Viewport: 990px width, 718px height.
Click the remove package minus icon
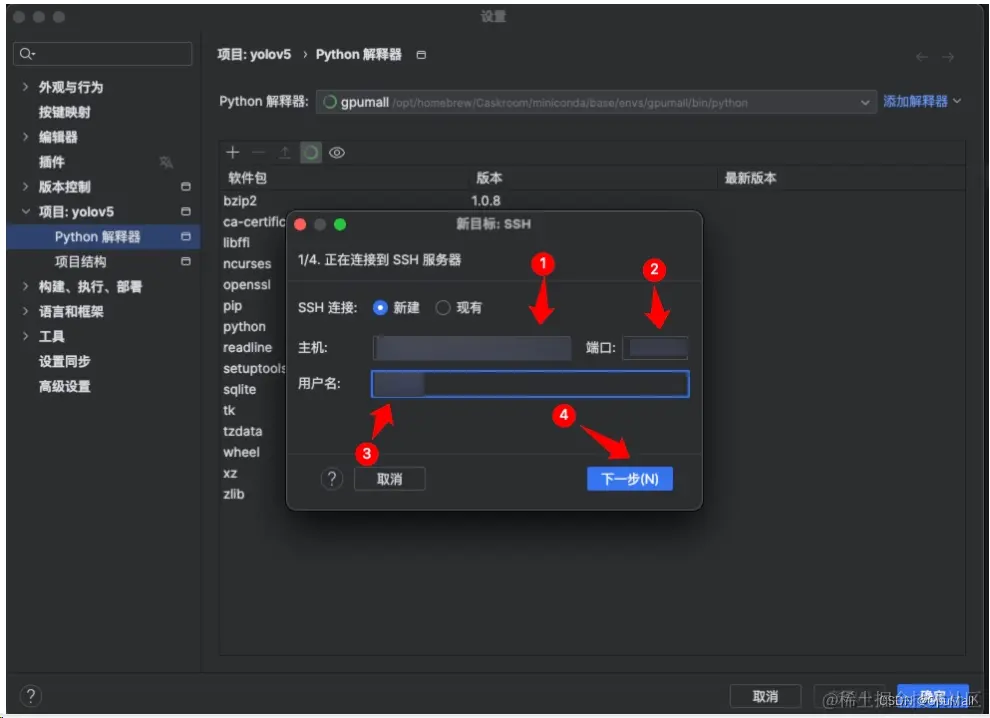point(258,152)
